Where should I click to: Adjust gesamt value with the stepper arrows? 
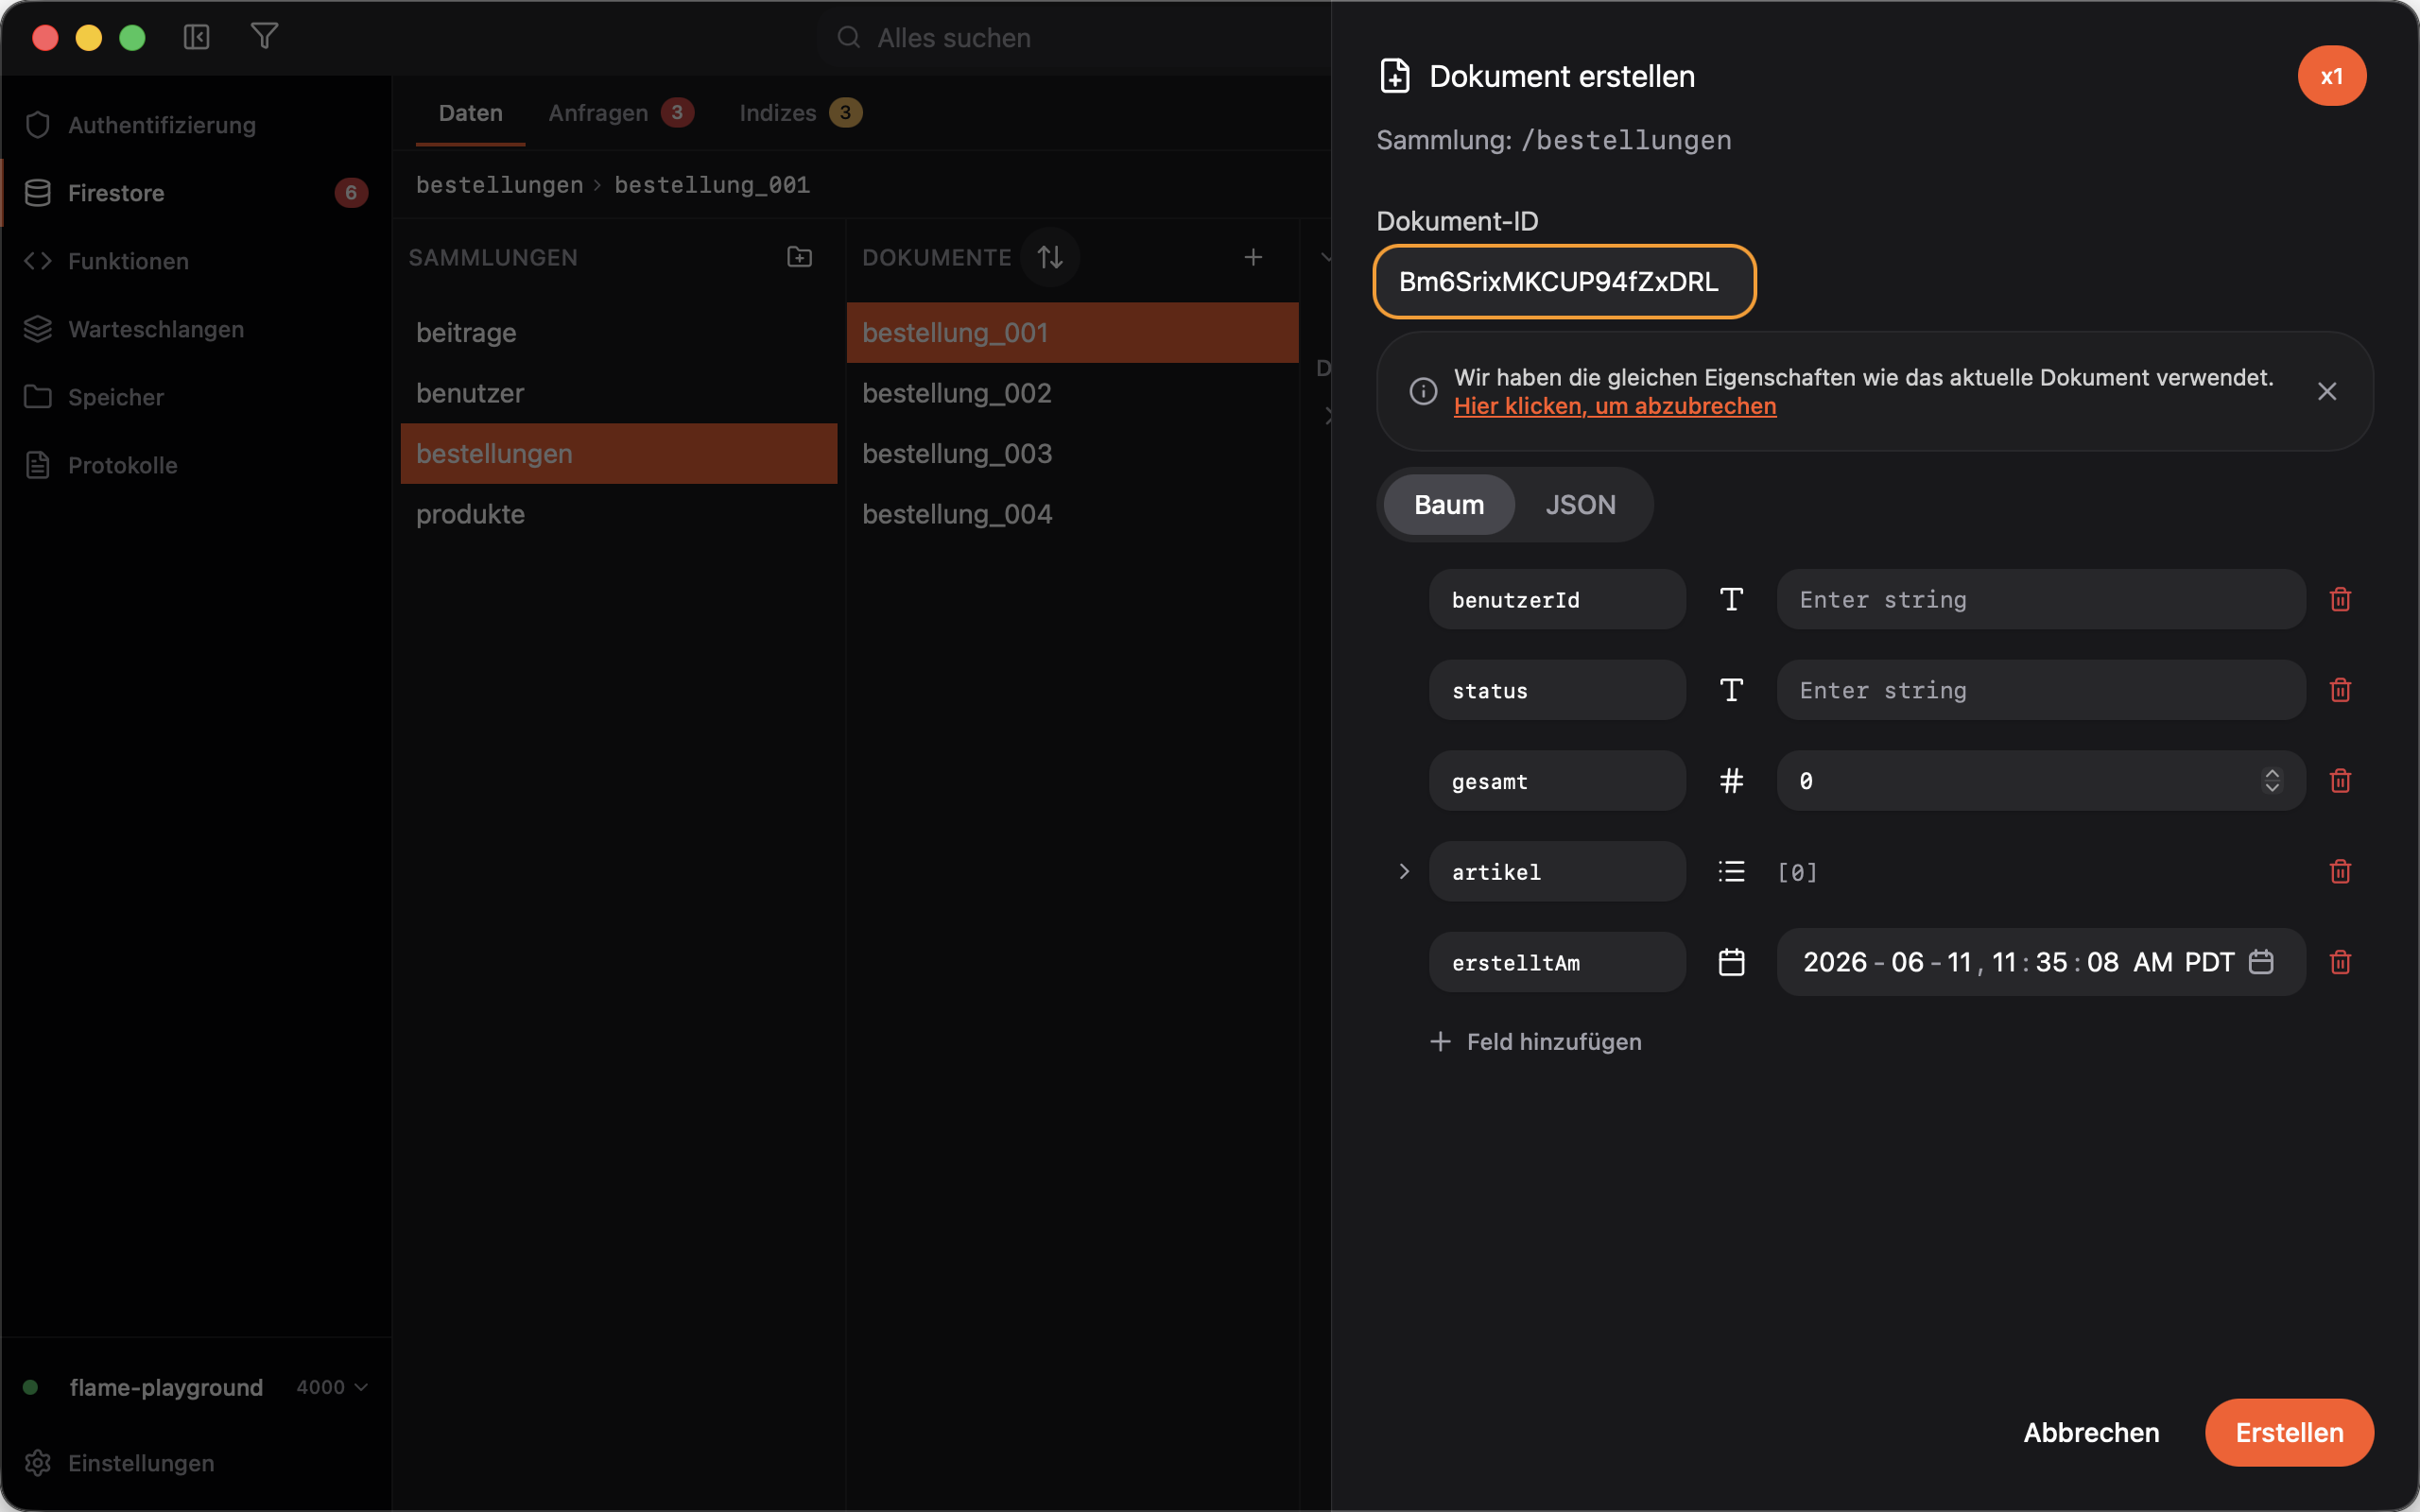2272,781
